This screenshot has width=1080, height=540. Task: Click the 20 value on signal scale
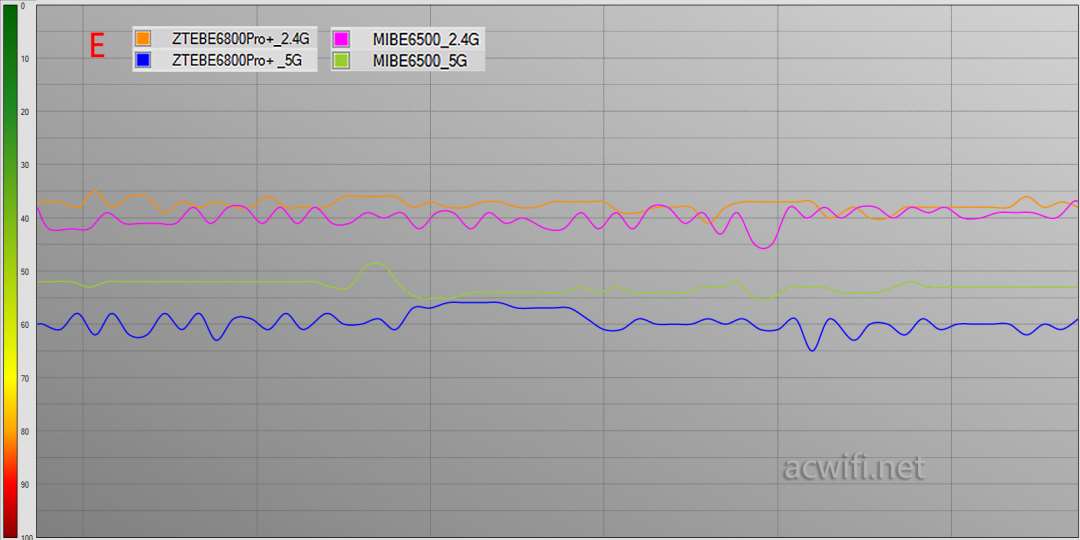(24, 112)
